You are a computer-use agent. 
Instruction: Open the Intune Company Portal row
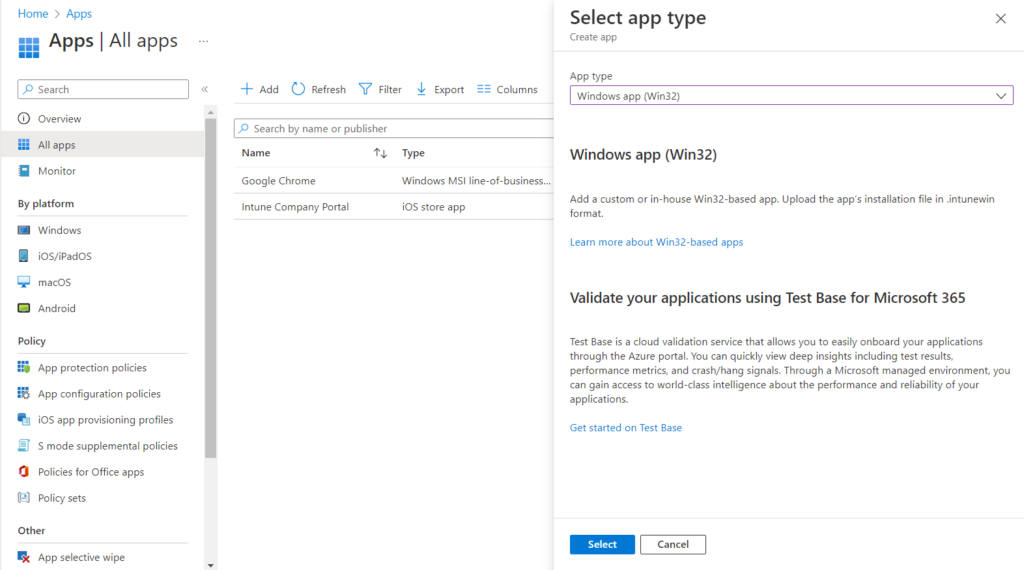click(394, 207)
